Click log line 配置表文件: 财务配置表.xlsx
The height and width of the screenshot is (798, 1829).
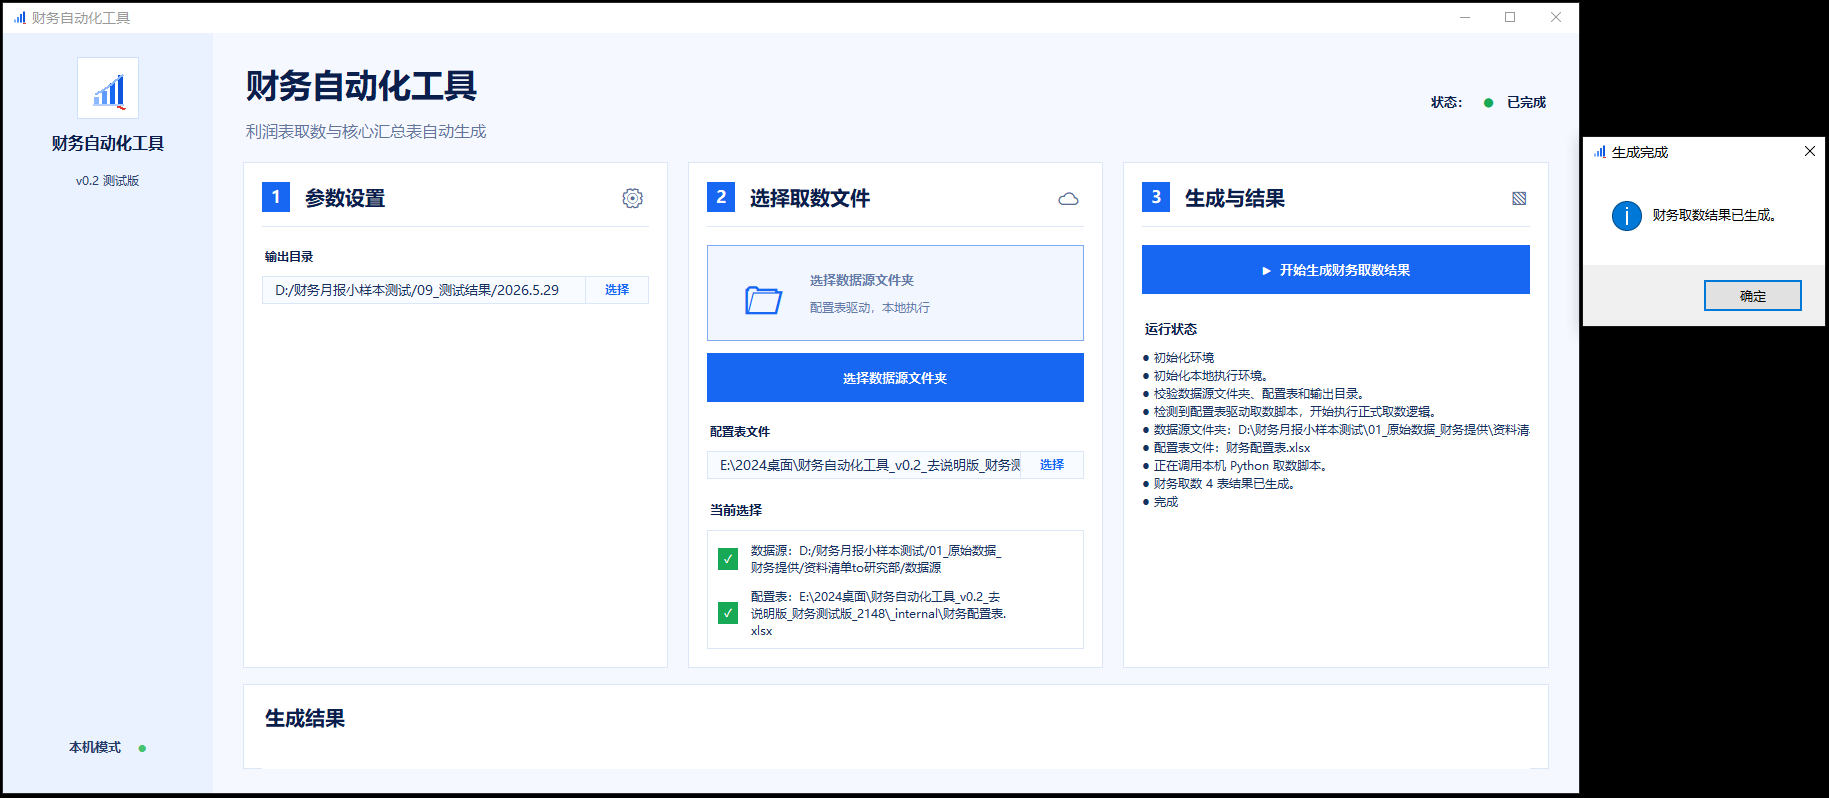pos(1232,448)
